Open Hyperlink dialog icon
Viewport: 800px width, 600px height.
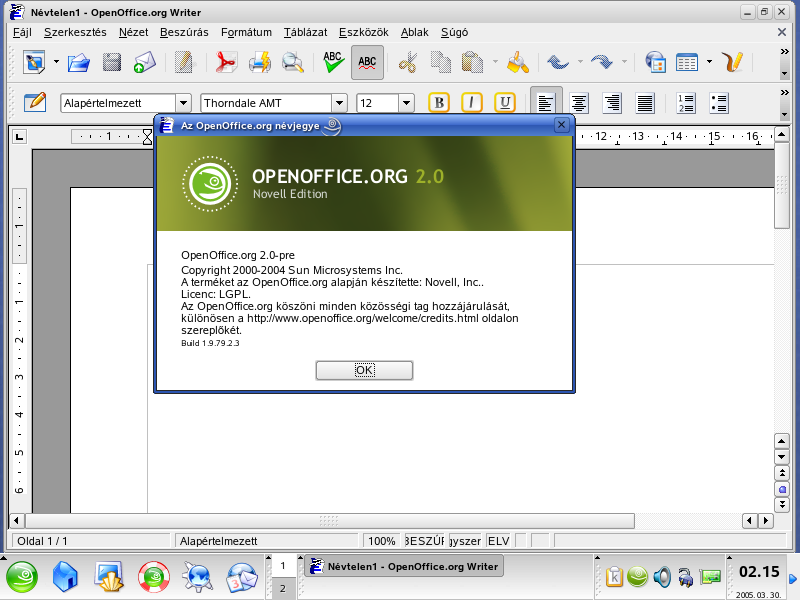[x=655, y=62]
